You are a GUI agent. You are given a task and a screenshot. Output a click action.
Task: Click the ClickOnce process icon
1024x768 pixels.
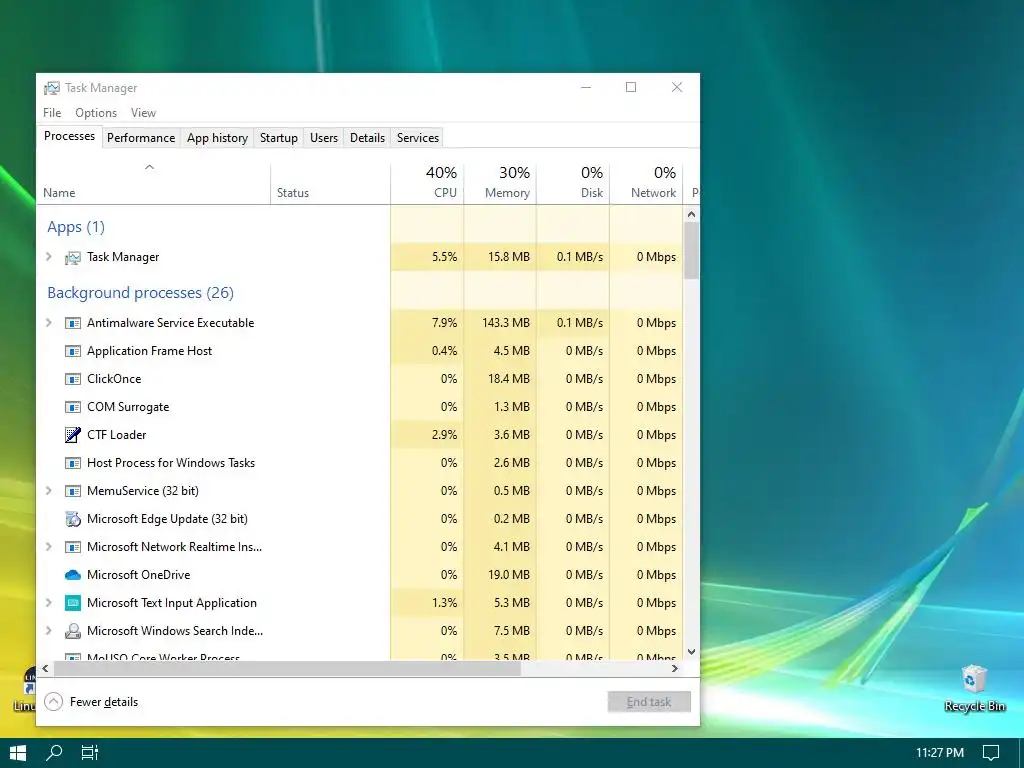(72, 379)
